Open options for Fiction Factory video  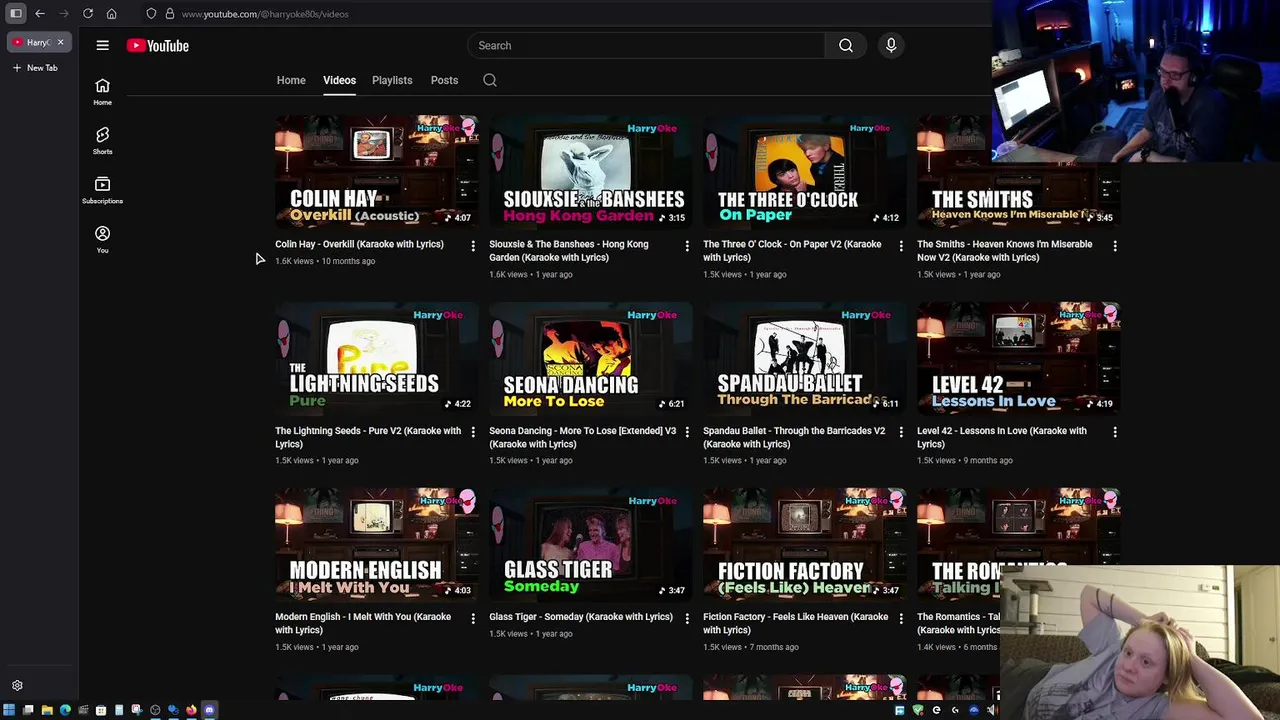tap(901, 619)
